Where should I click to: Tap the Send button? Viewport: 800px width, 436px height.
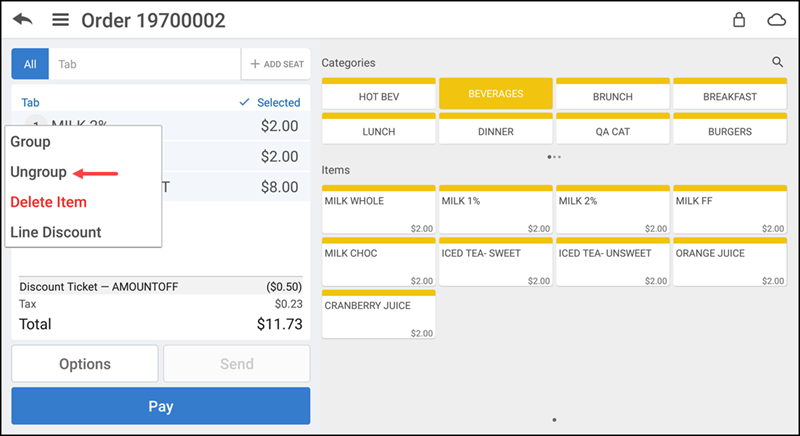[x=237, y=364]
